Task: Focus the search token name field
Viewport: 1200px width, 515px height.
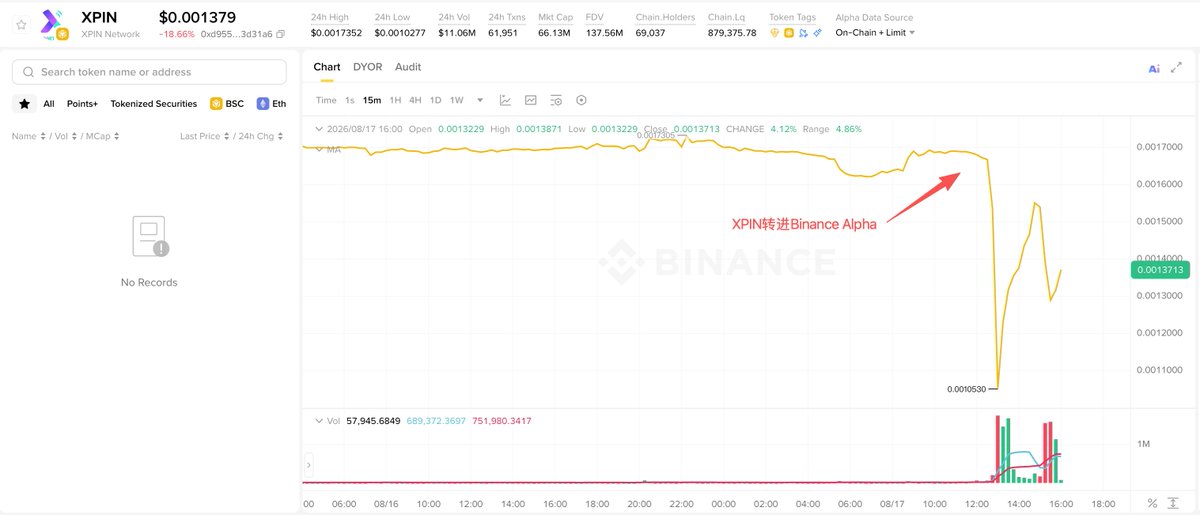Action: (150, 72)
